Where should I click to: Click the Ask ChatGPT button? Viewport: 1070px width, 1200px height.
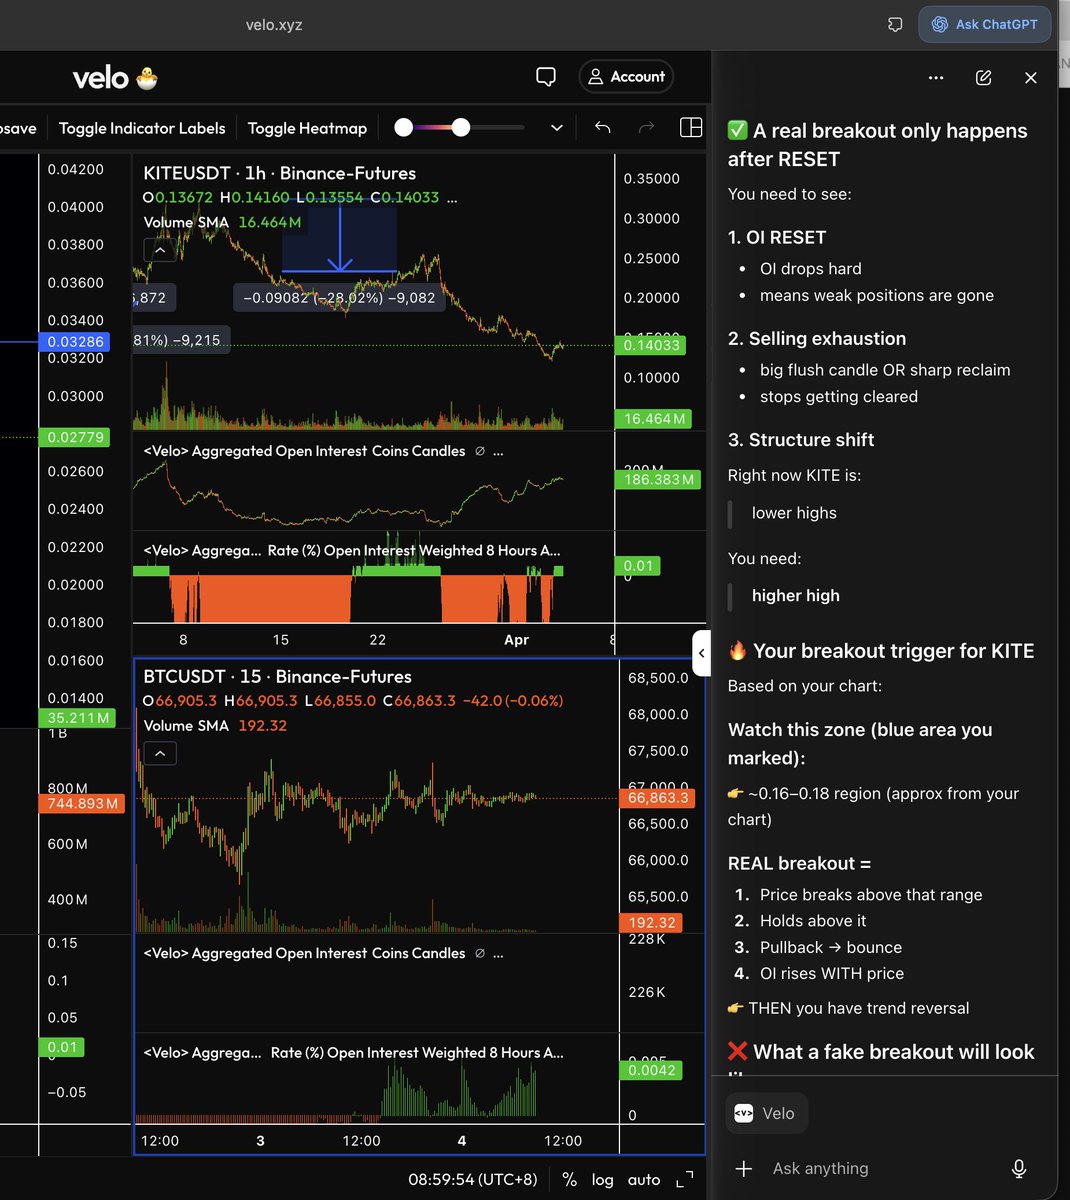coord(985,24)
